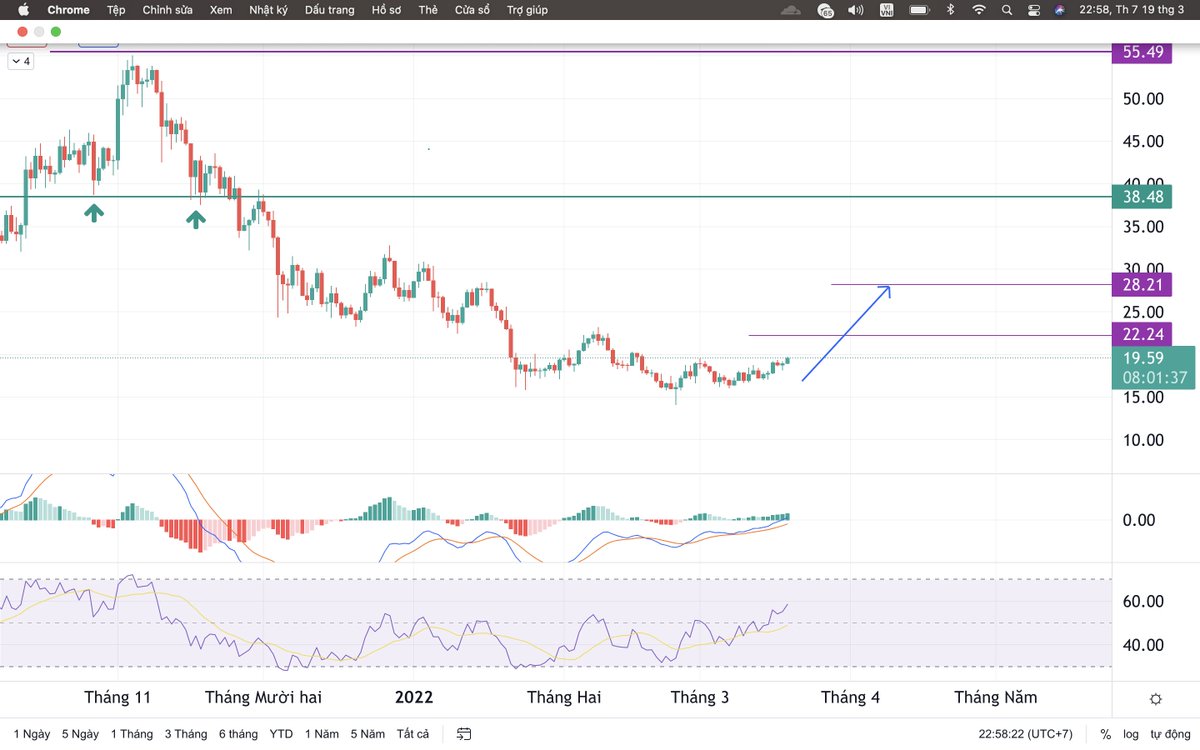Open Control Center
The height and width of the screenshot is (750, 1200).
(1035, 10)
